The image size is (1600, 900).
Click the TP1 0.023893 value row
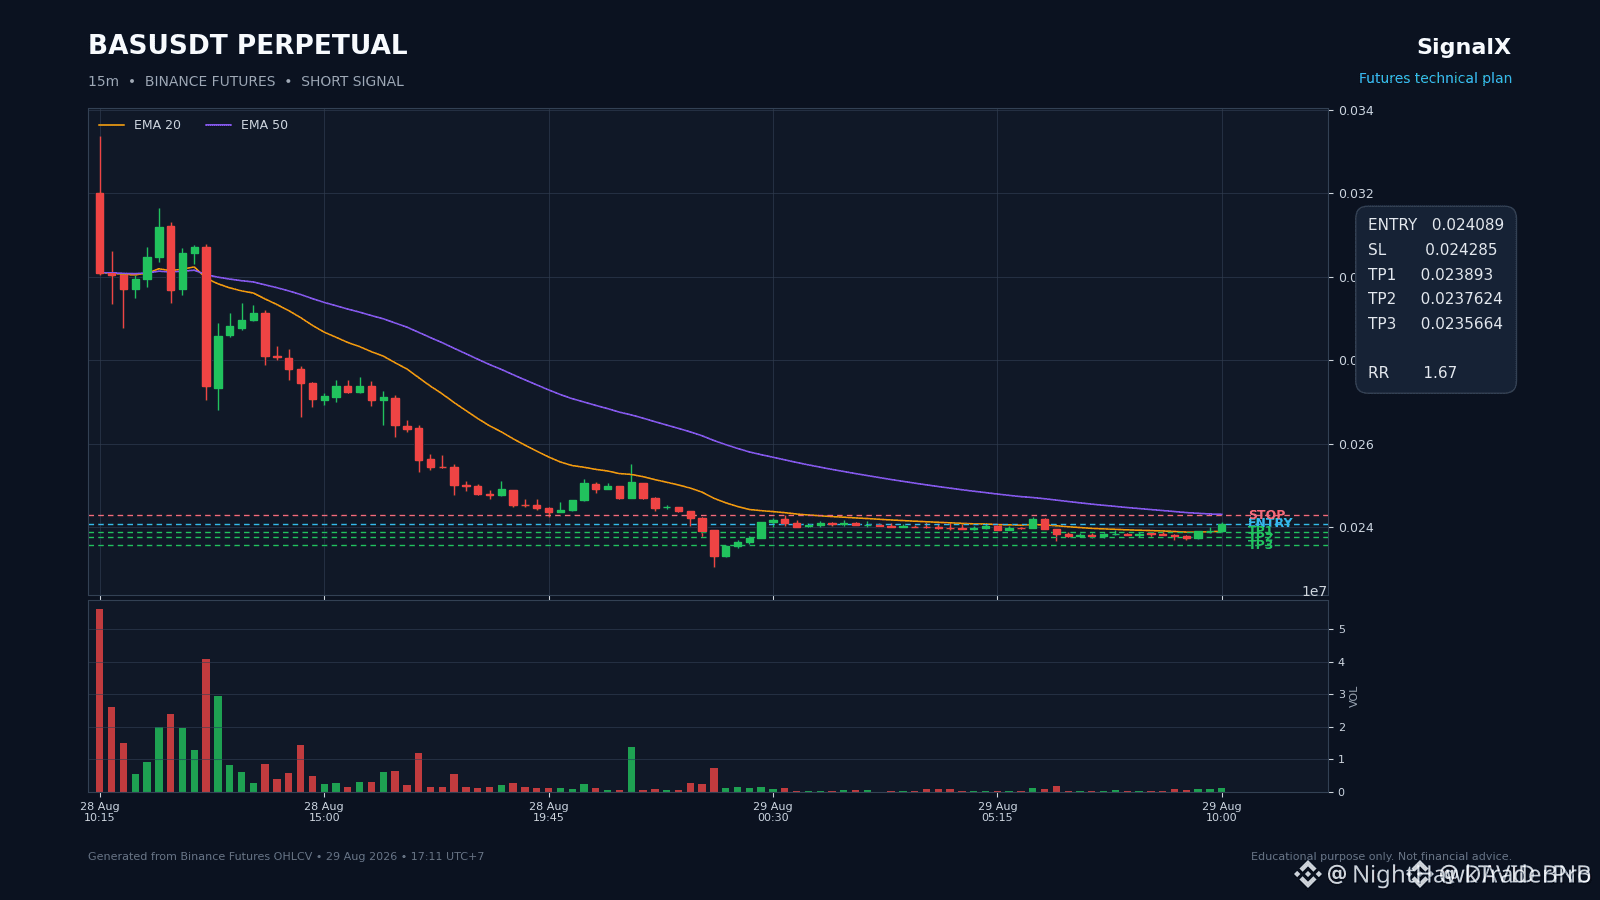(x=1430, y=275)
